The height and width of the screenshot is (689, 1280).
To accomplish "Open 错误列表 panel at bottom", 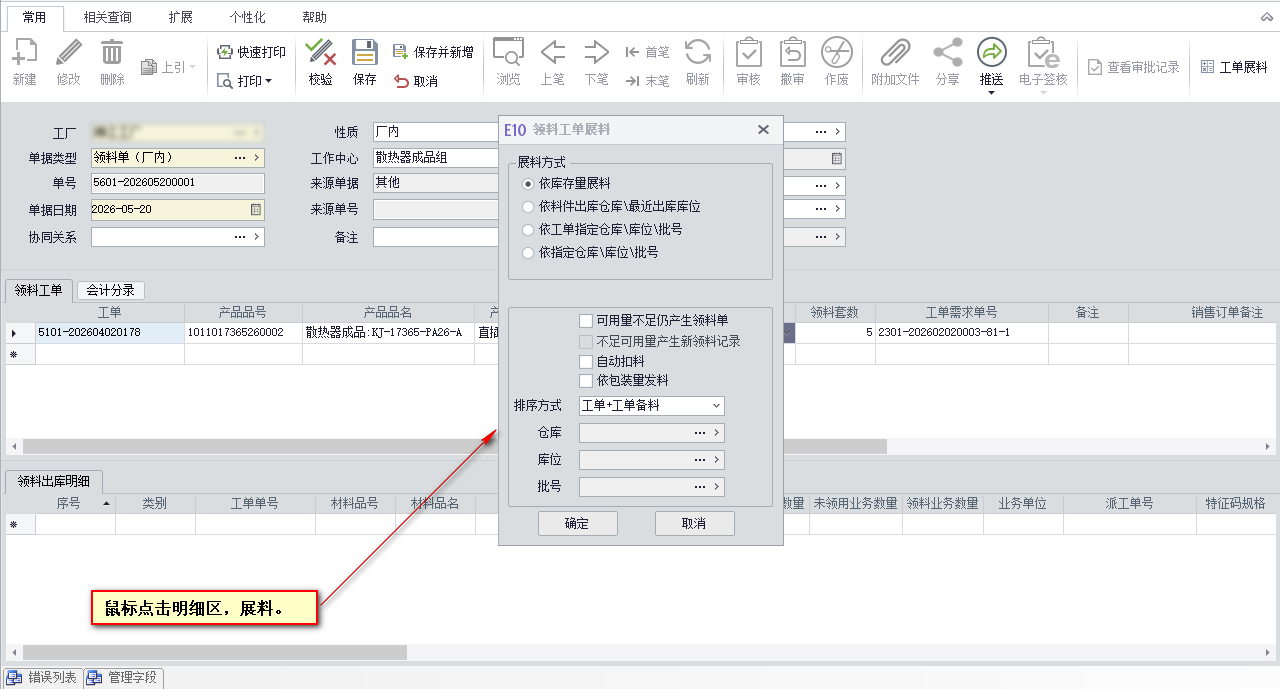I will (43, 678).
